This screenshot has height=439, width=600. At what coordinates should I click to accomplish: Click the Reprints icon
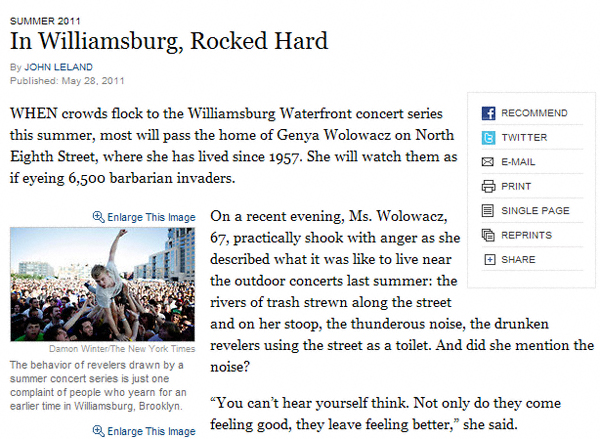click(489, 235)
